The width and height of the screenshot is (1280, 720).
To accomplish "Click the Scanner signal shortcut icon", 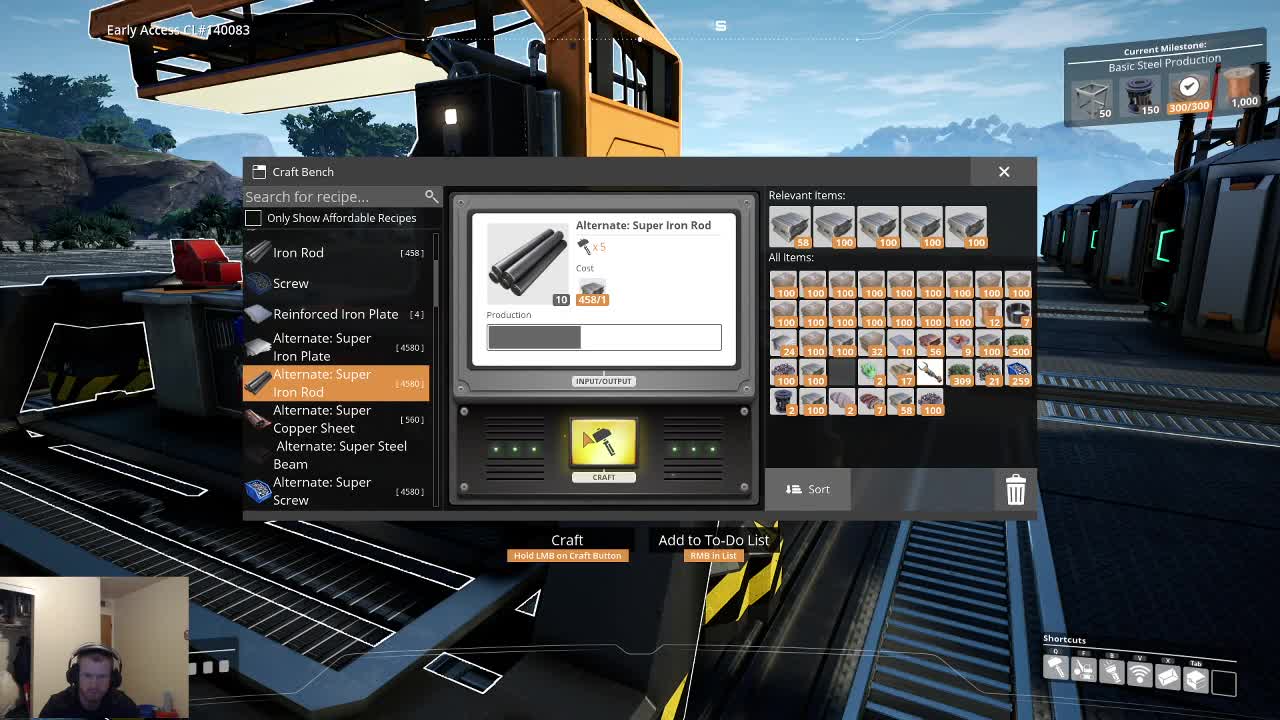I will pos(1140,675).
